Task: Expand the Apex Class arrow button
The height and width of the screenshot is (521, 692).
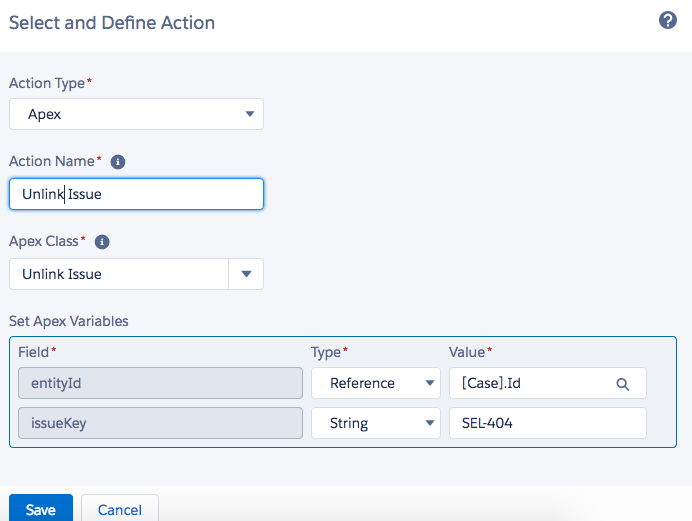Action: point(246,274)
